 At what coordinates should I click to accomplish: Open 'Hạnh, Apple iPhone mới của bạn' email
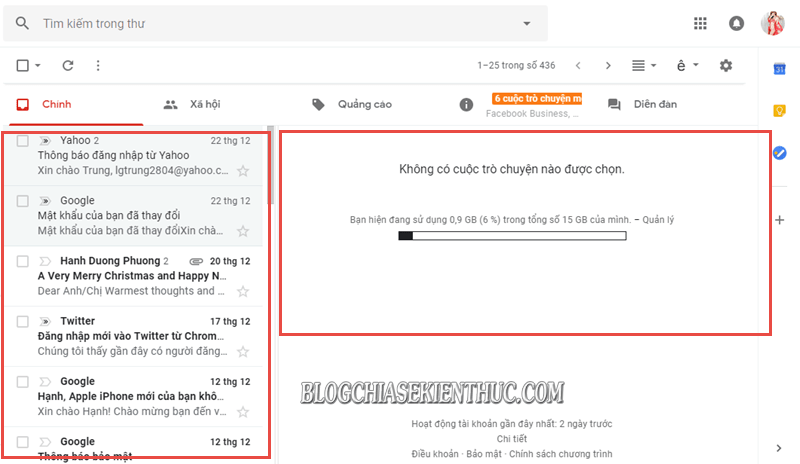coord(131,396)
